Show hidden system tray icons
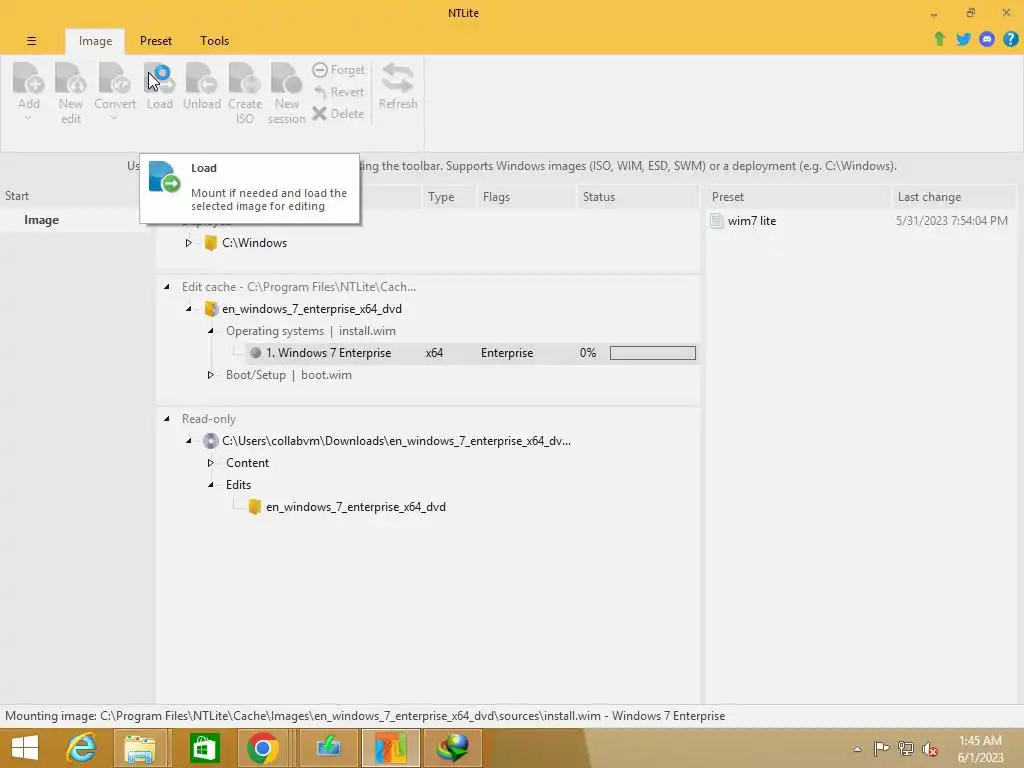 coord(857,749)
